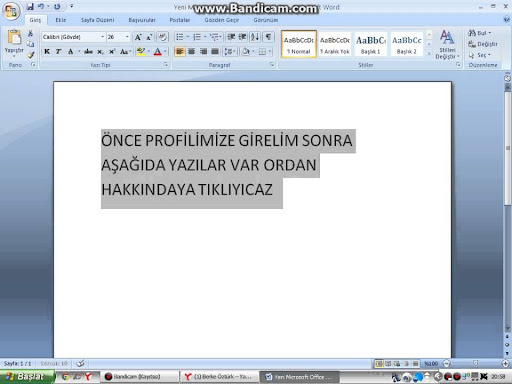Click the zoom slider handle
This screenshot has width=512, height=384.
click(x=476, y=363)
